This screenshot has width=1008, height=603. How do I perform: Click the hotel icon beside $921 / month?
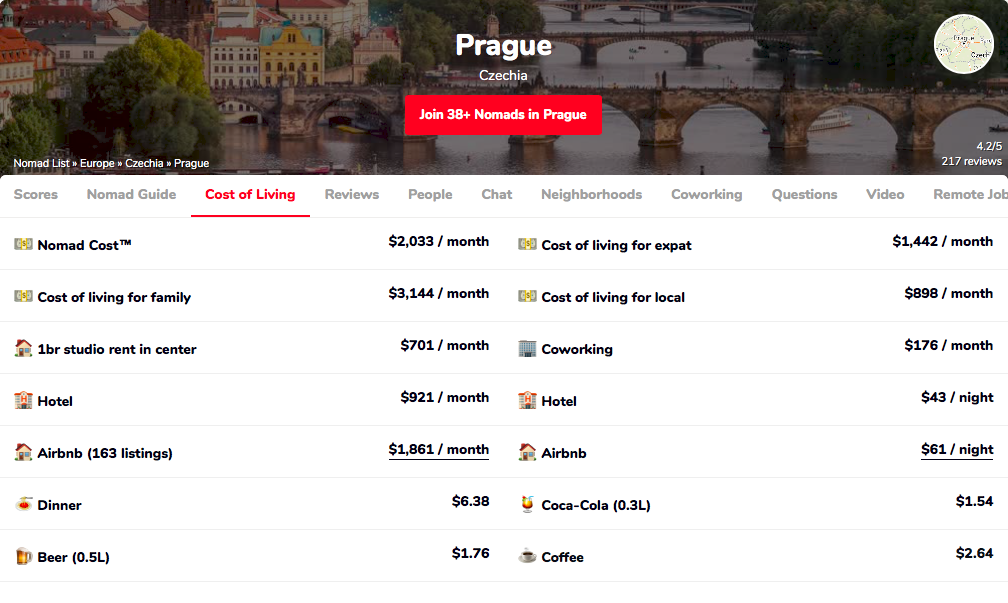coord(23,400)
